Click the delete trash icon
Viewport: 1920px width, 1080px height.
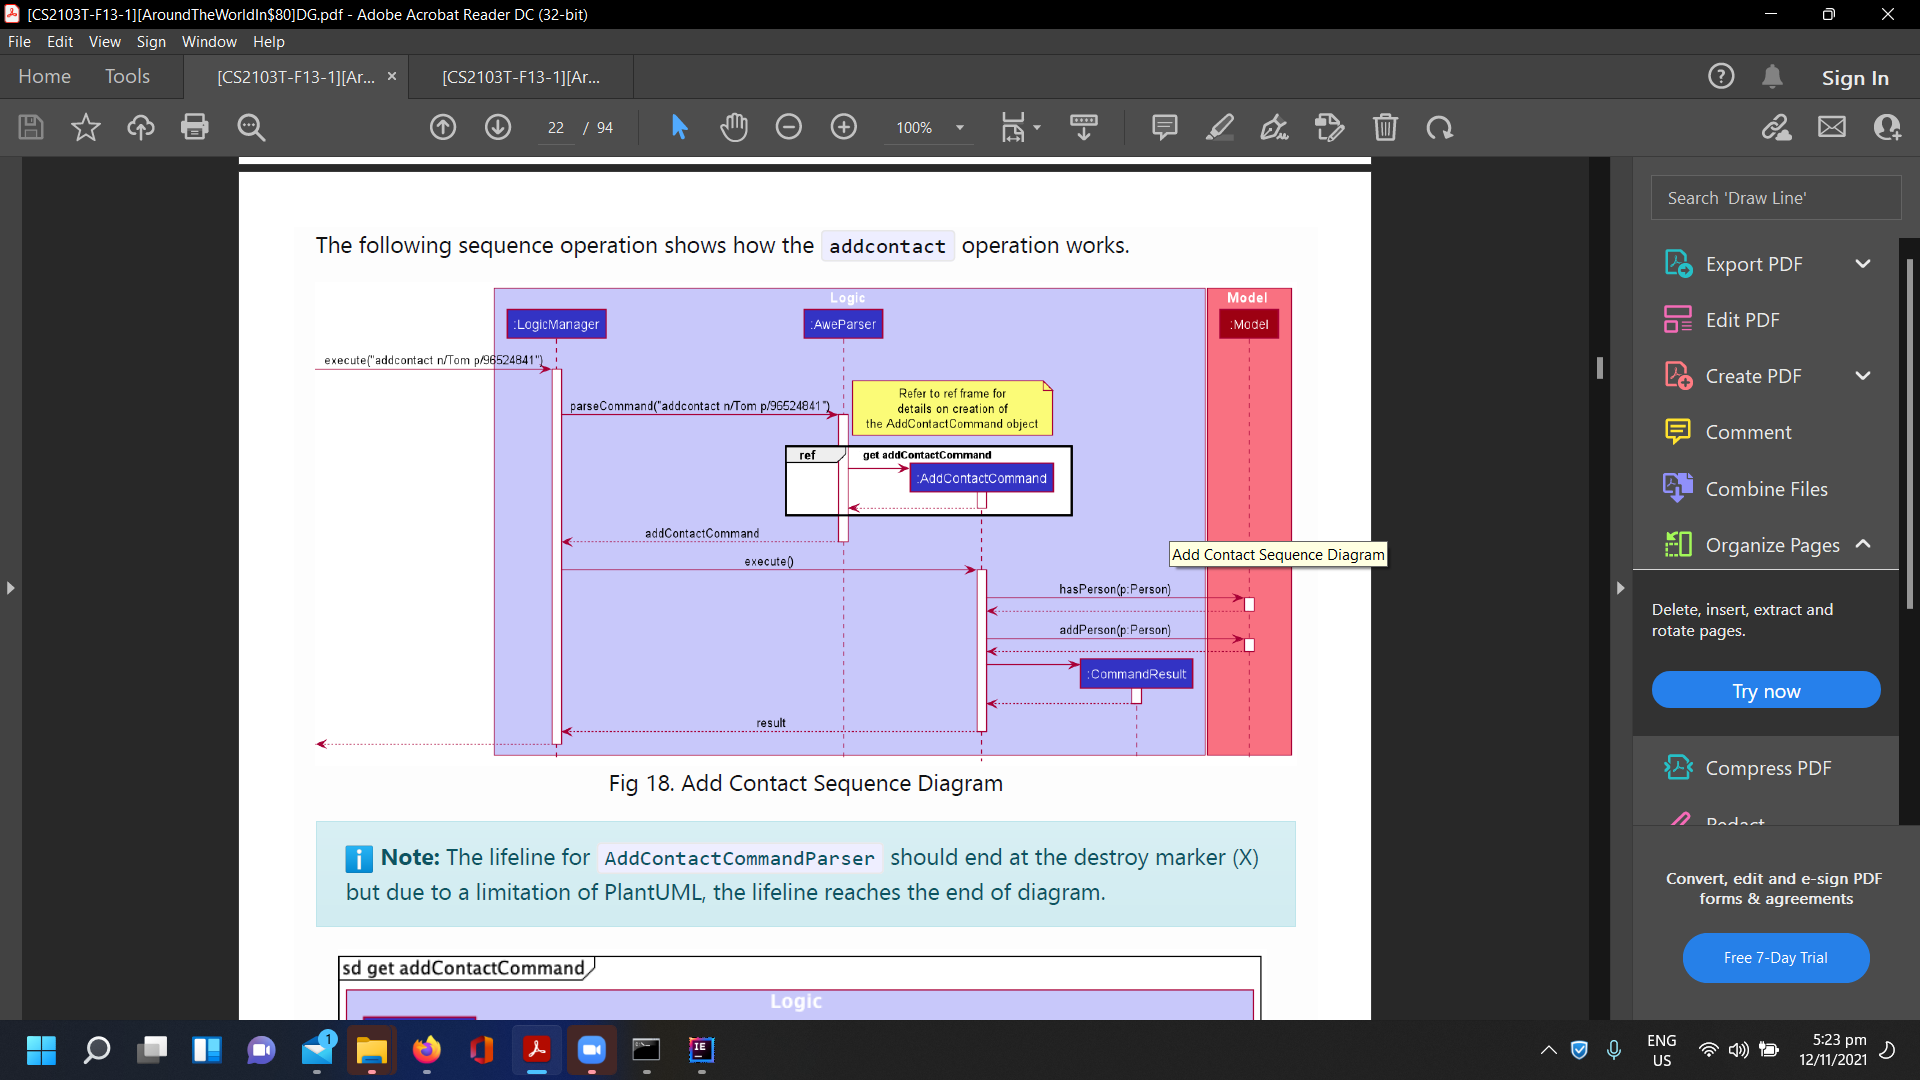coord(1385,127)
